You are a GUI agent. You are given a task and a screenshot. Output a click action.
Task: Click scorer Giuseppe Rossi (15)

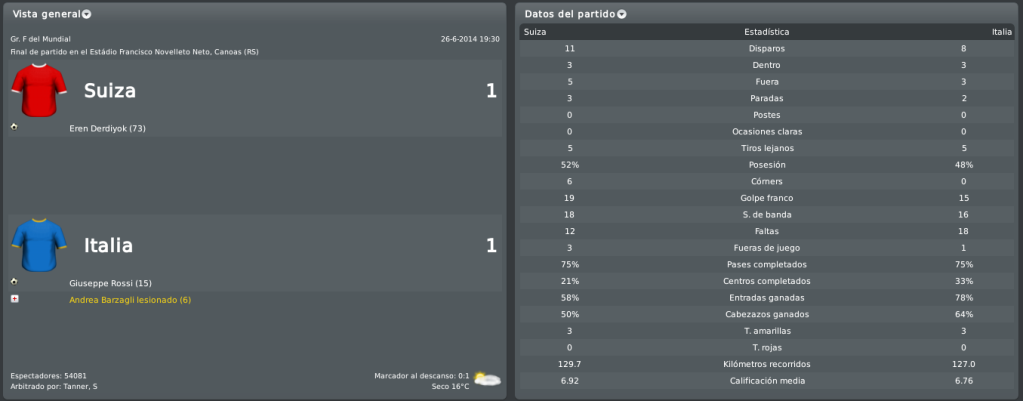coord(108,283)
